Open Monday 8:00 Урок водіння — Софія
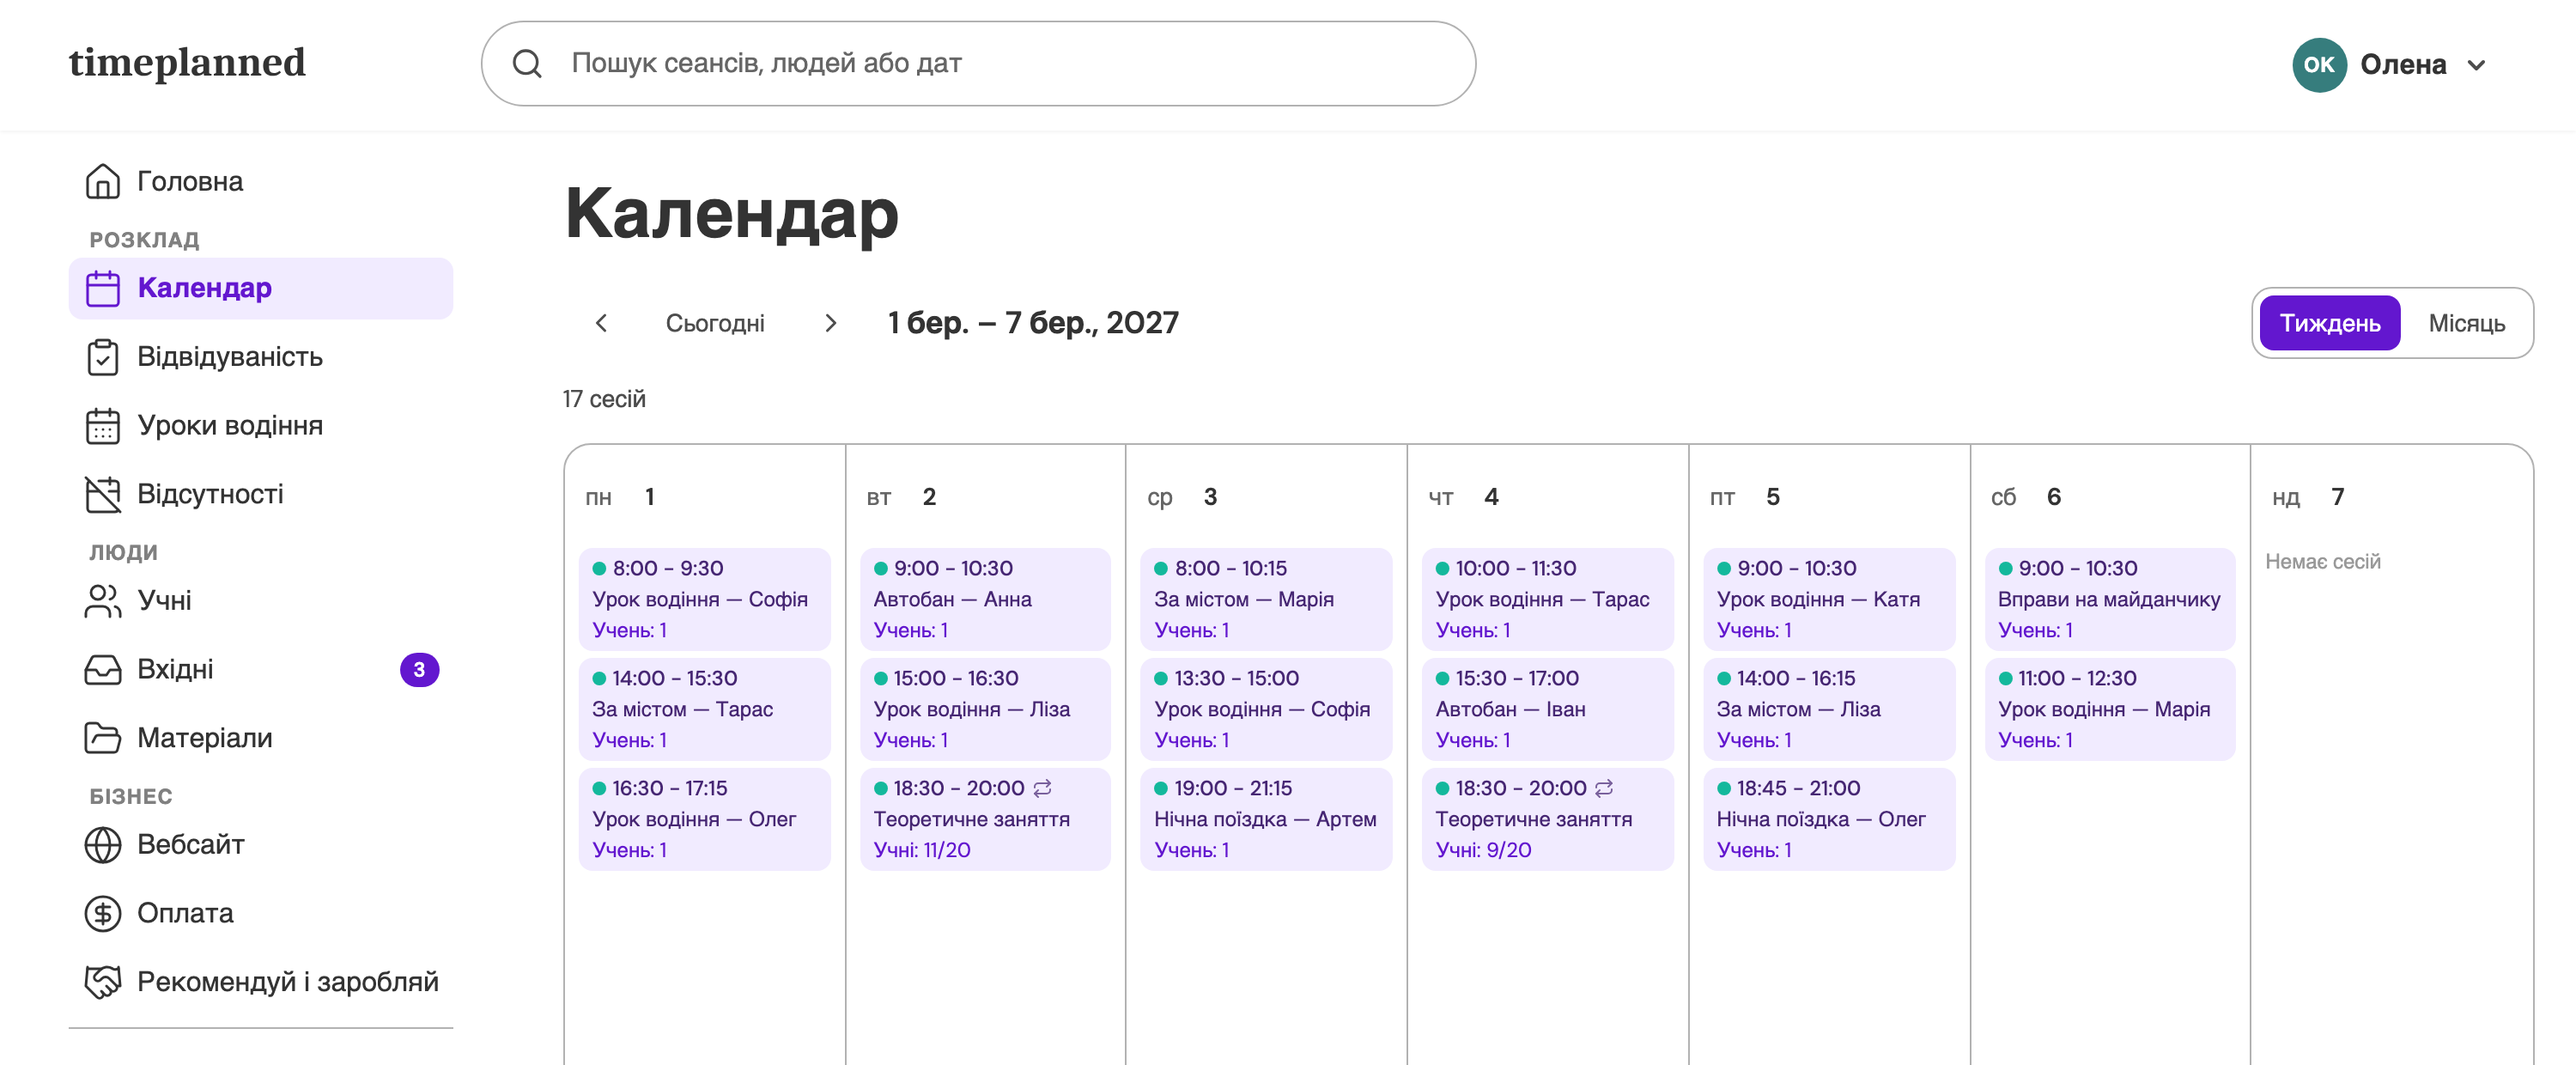 coord(704,599)
